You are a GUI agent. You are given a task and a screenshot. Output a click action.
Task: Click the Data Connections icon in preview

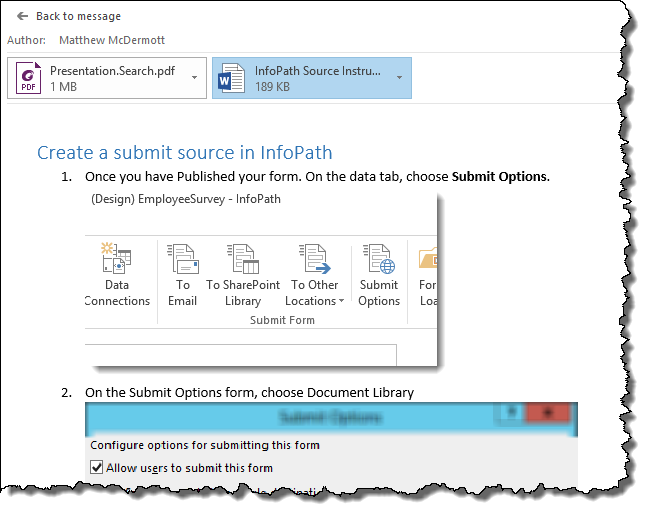(x=116, y=258)
